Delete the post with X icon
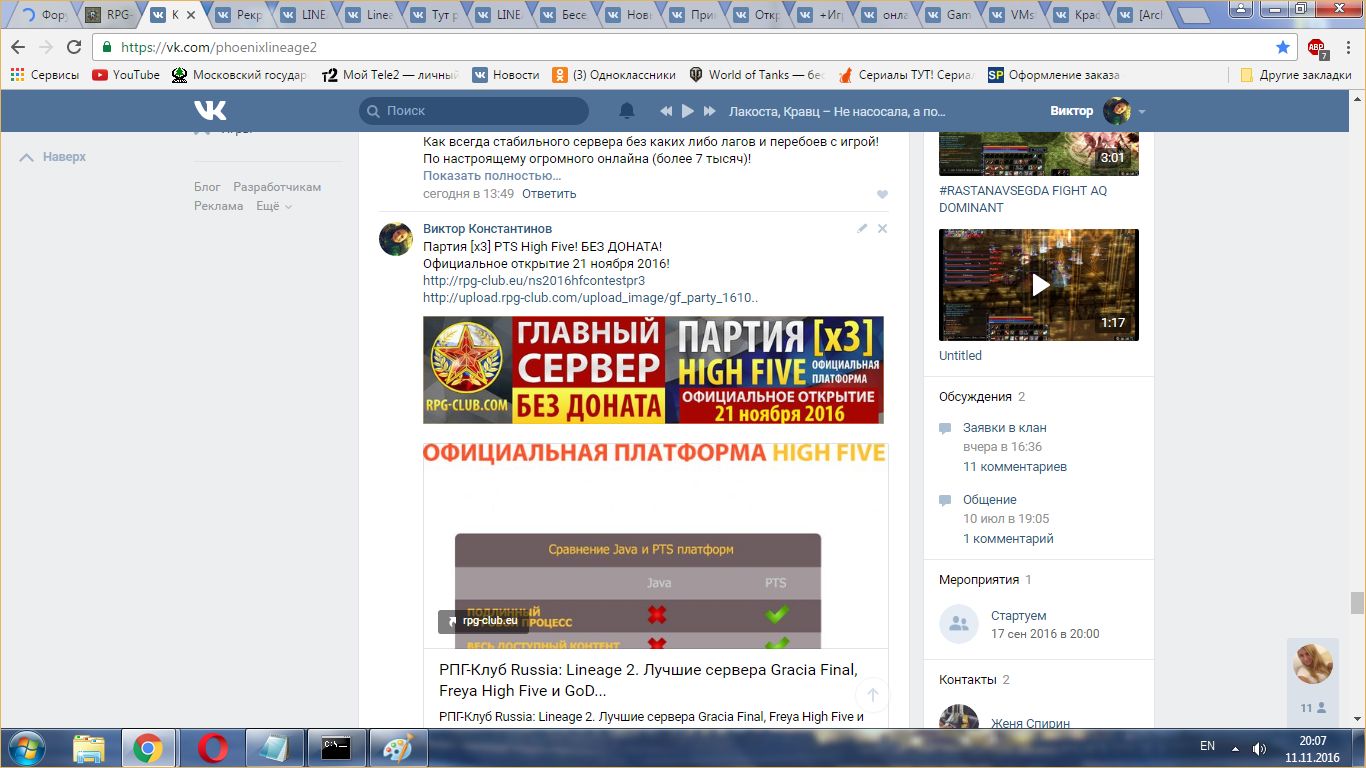1366x768 pixels. tap(882, 229)
